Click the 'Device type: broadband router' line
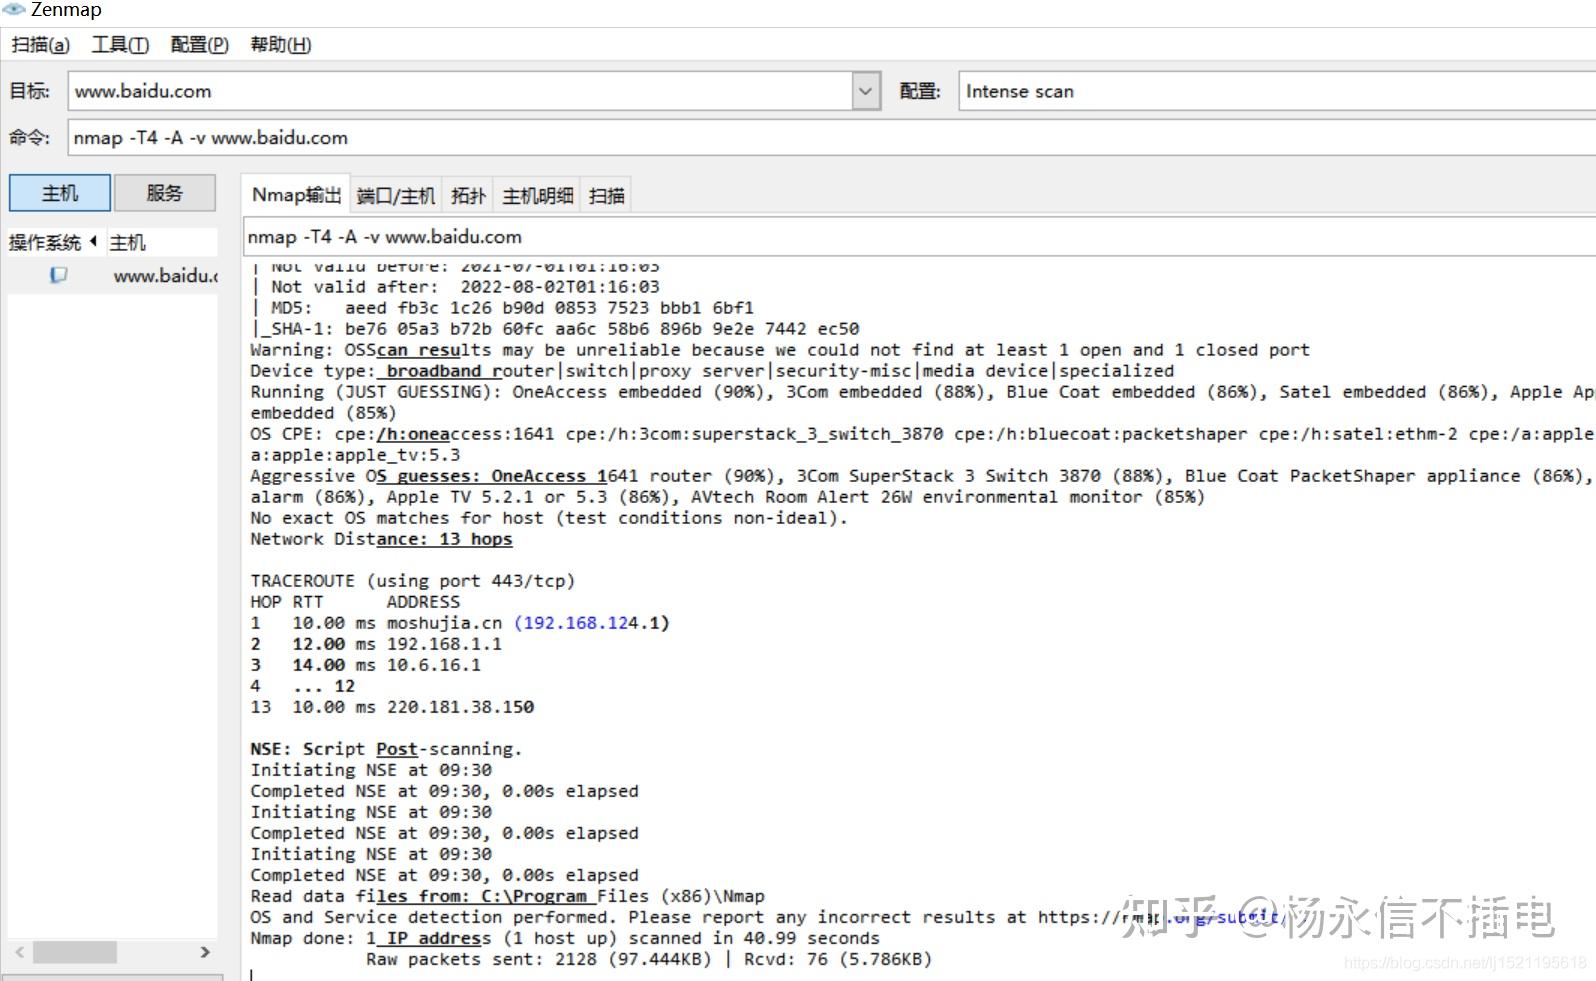The image size is (1596, 981). click(712, 371)
